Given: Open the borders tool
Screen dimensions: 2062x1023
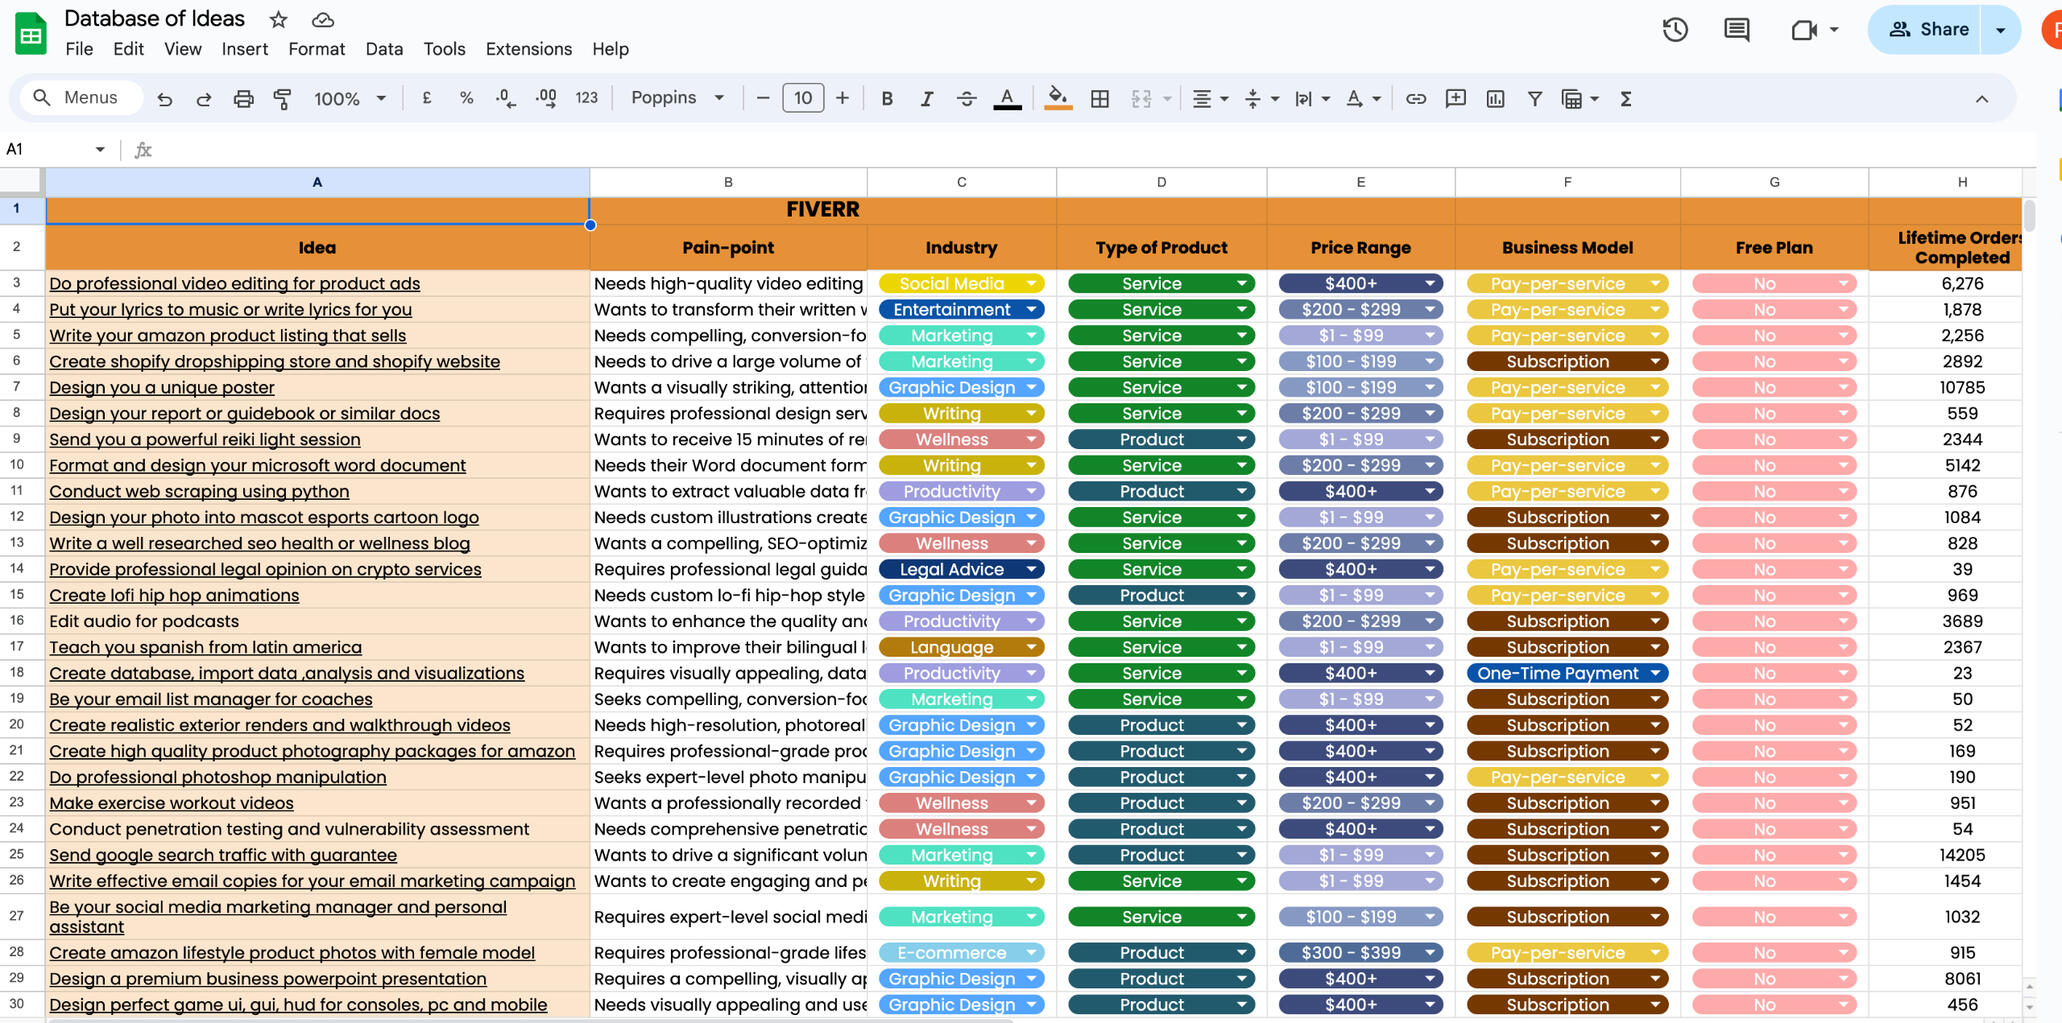Looking at the screenshot, I should [1100, 99].
